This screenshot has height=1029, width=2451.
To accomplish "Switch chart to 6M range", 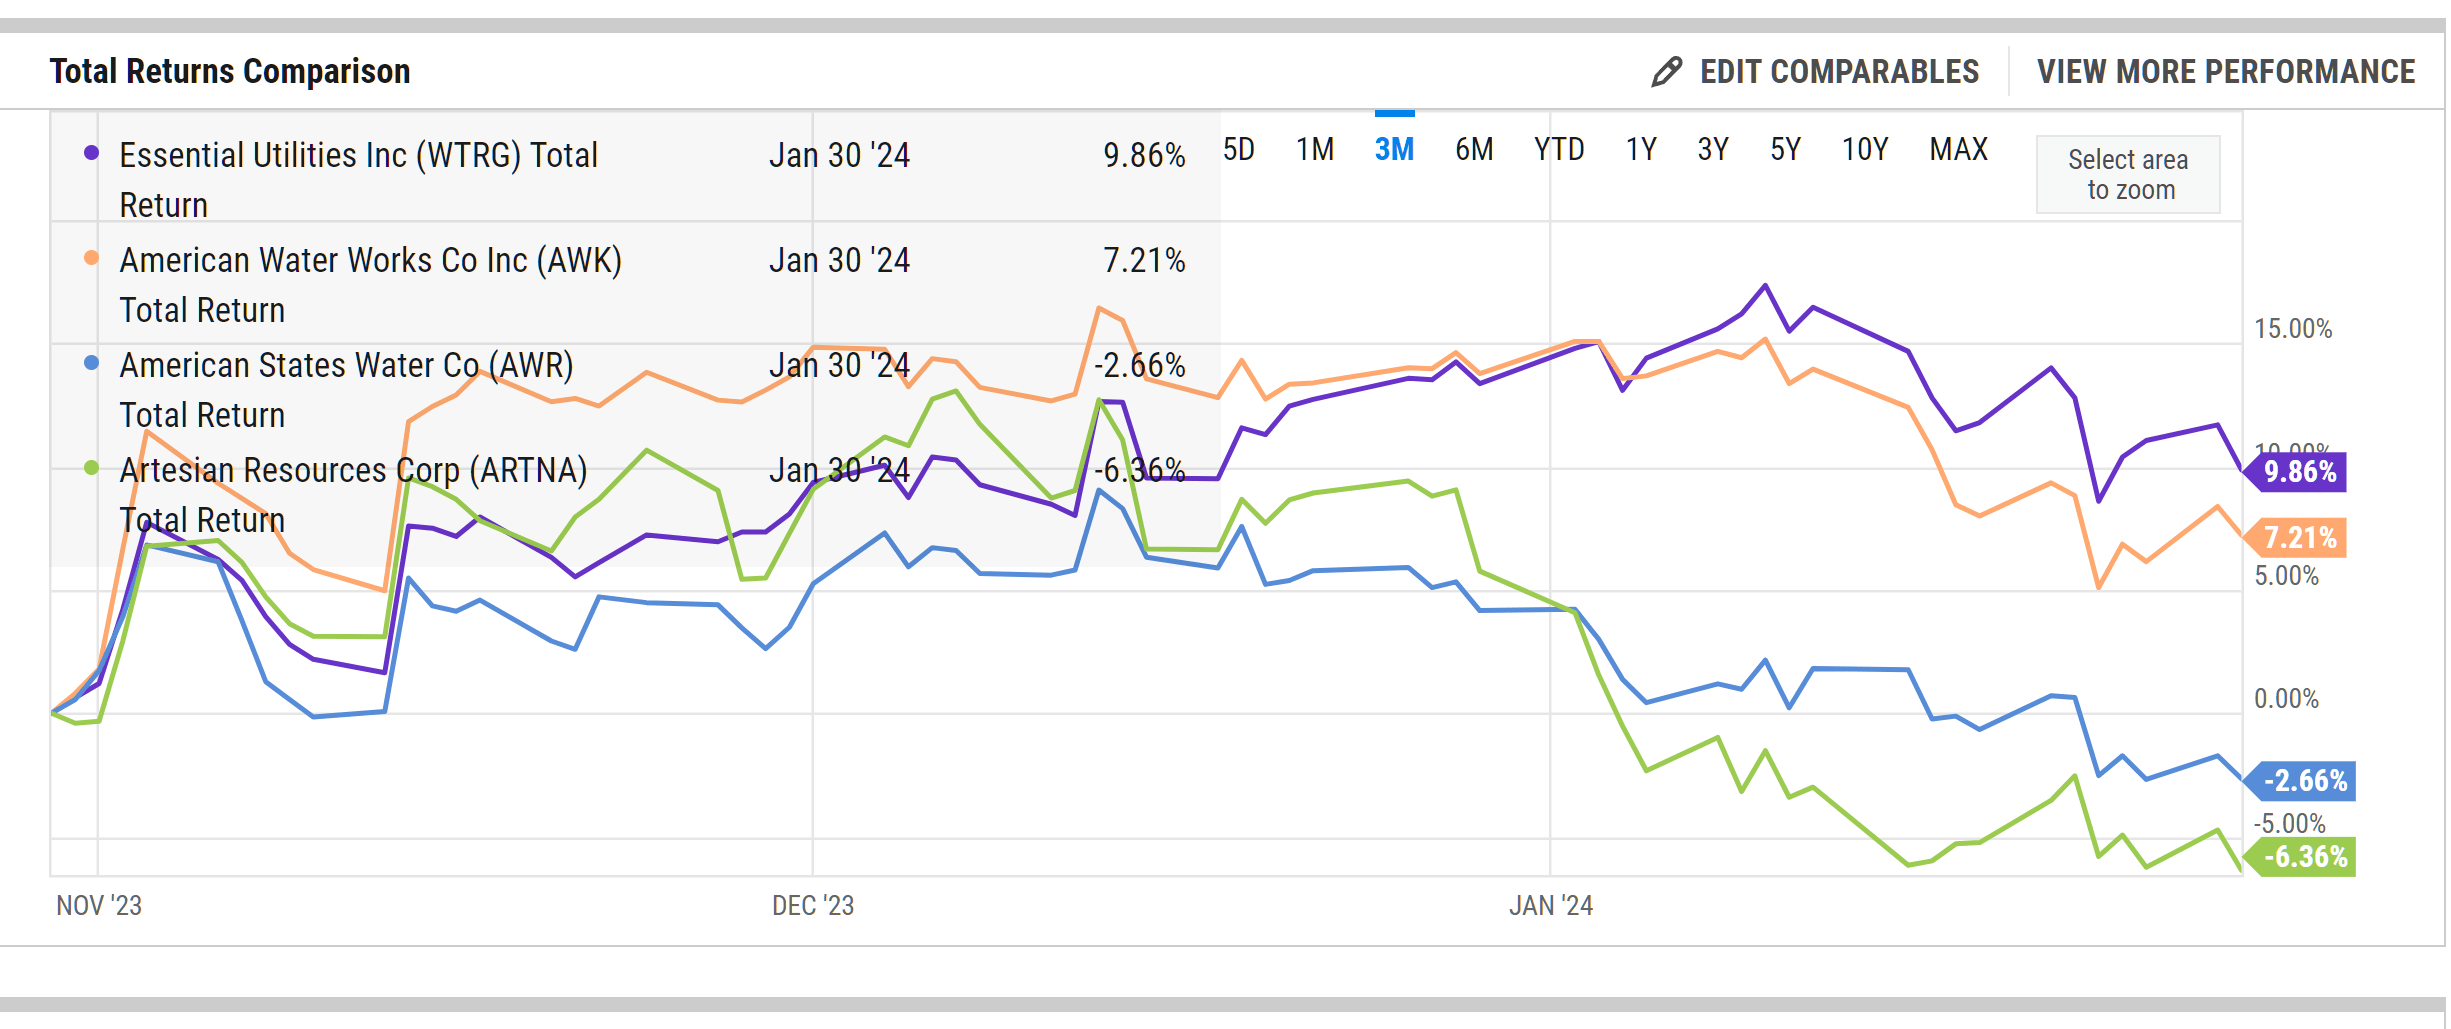I will click(1474, 150).
